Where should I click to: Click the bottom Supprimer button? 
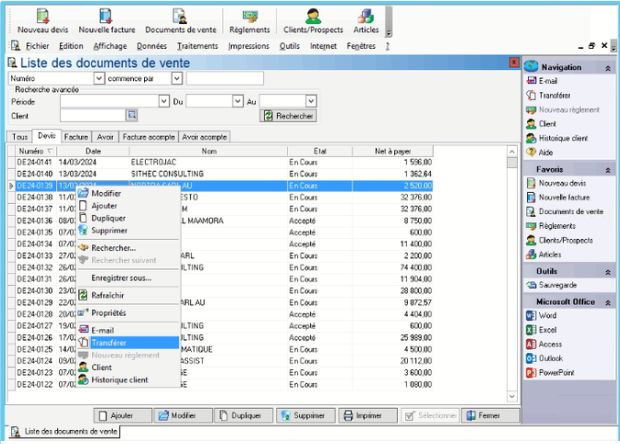(x=306, y=416)
